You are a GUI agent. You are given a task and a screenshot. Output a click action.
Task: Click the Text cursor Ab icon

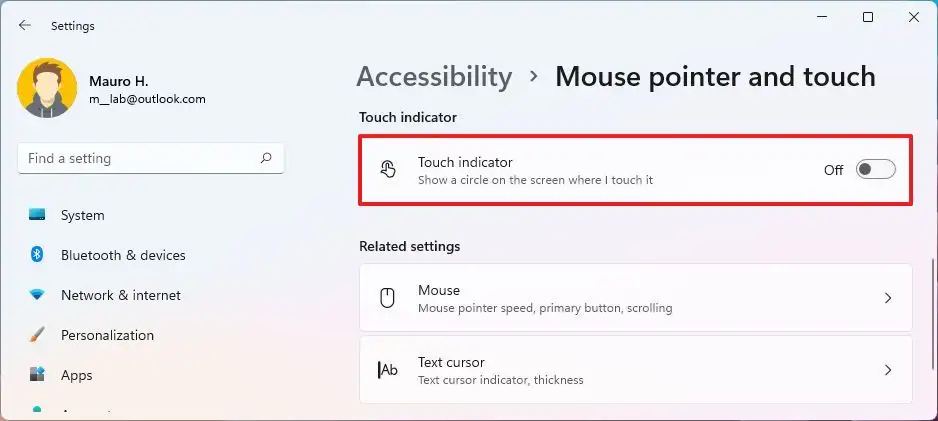pyautogui.click(x=388, y=370)
